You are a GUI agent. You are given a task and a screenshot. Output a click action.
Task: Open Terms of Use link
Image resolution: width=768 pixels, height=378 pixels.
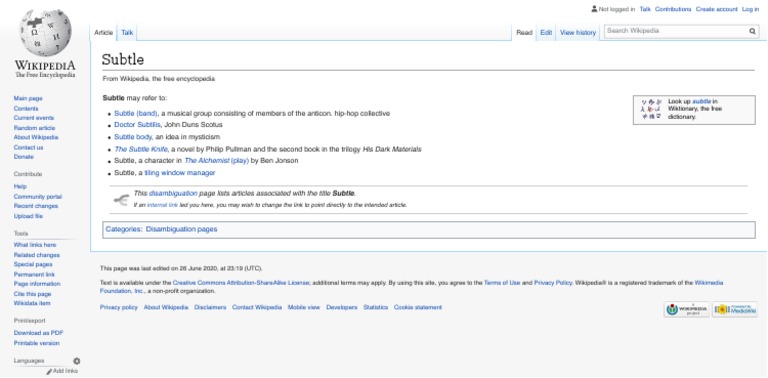coord(502,283)
